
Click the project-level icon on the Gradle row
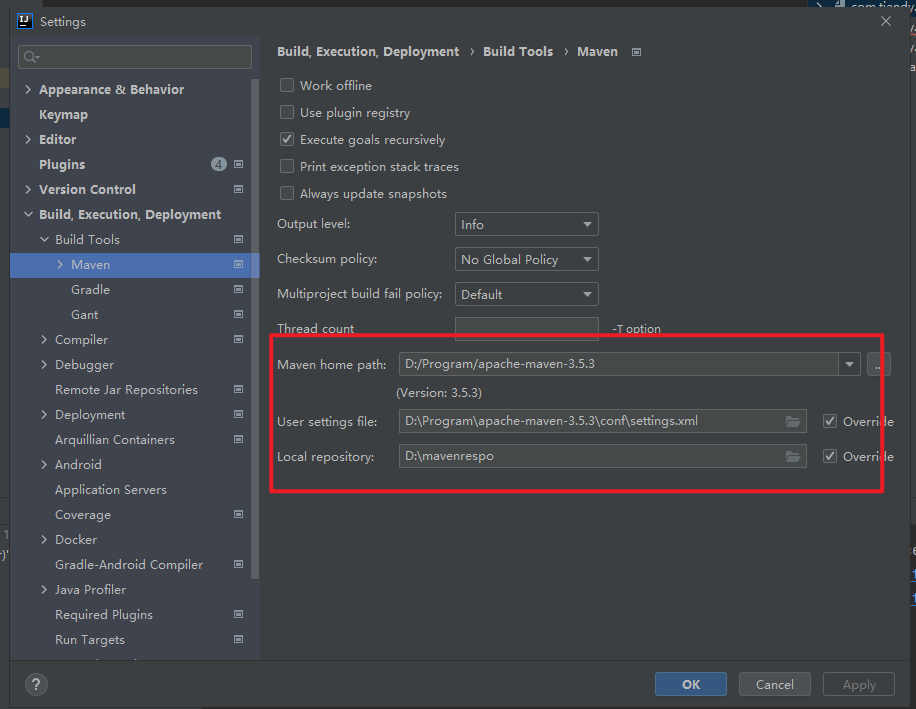tap(238, 289)
